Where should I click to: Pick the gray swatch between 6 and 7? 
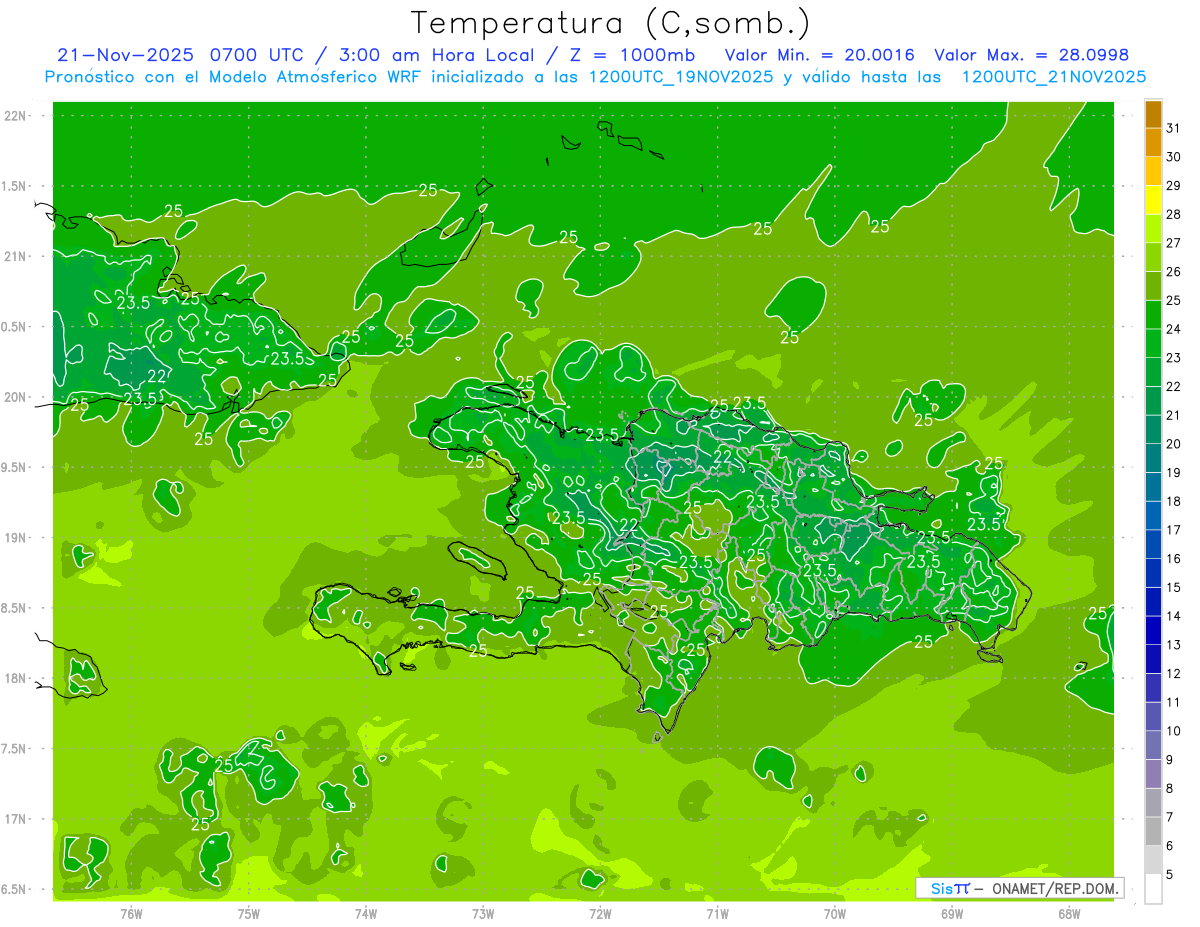pyautogui.click(x=1153, y=831)
